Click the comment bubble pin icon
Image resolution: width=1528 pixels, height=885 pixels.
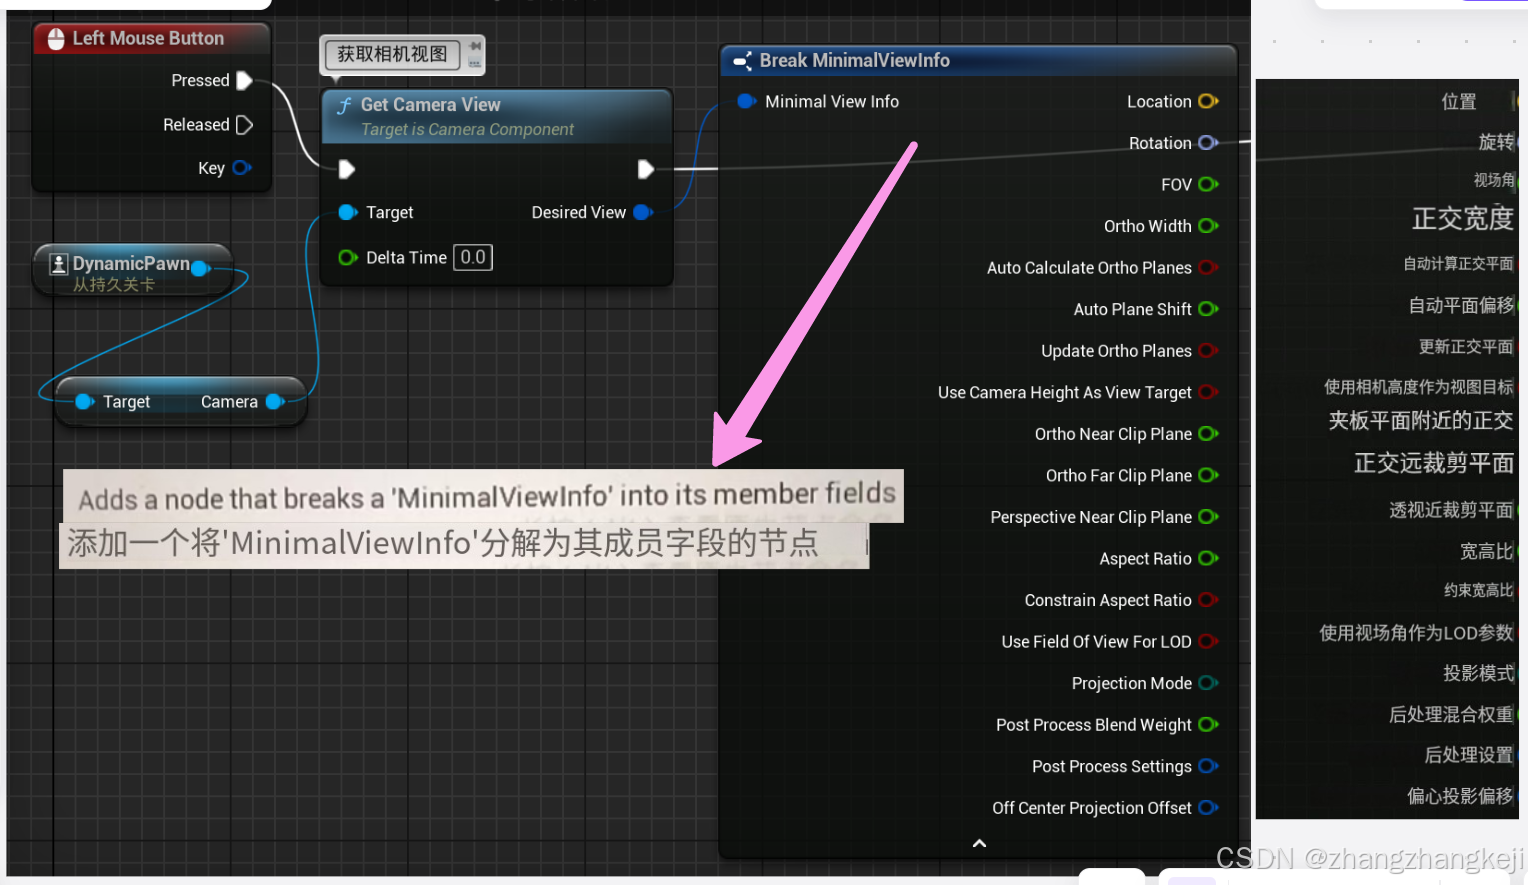click(476, 46)
